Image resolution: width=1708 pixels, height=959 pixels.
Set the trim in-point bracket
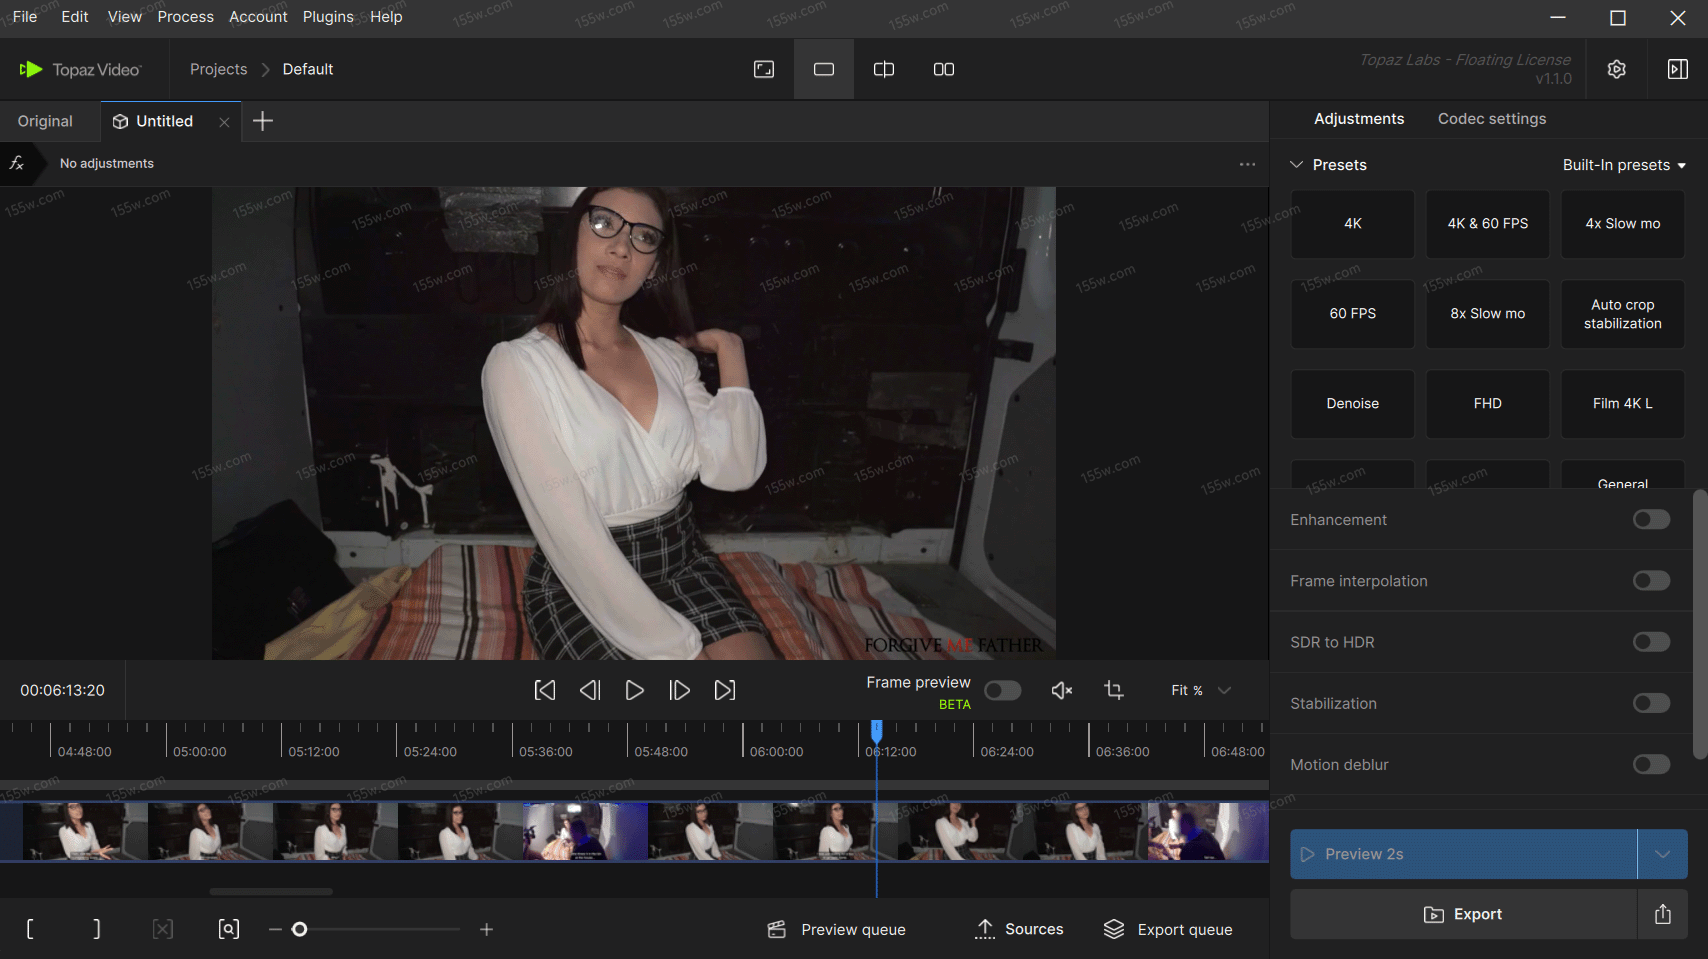pos(30,929)
